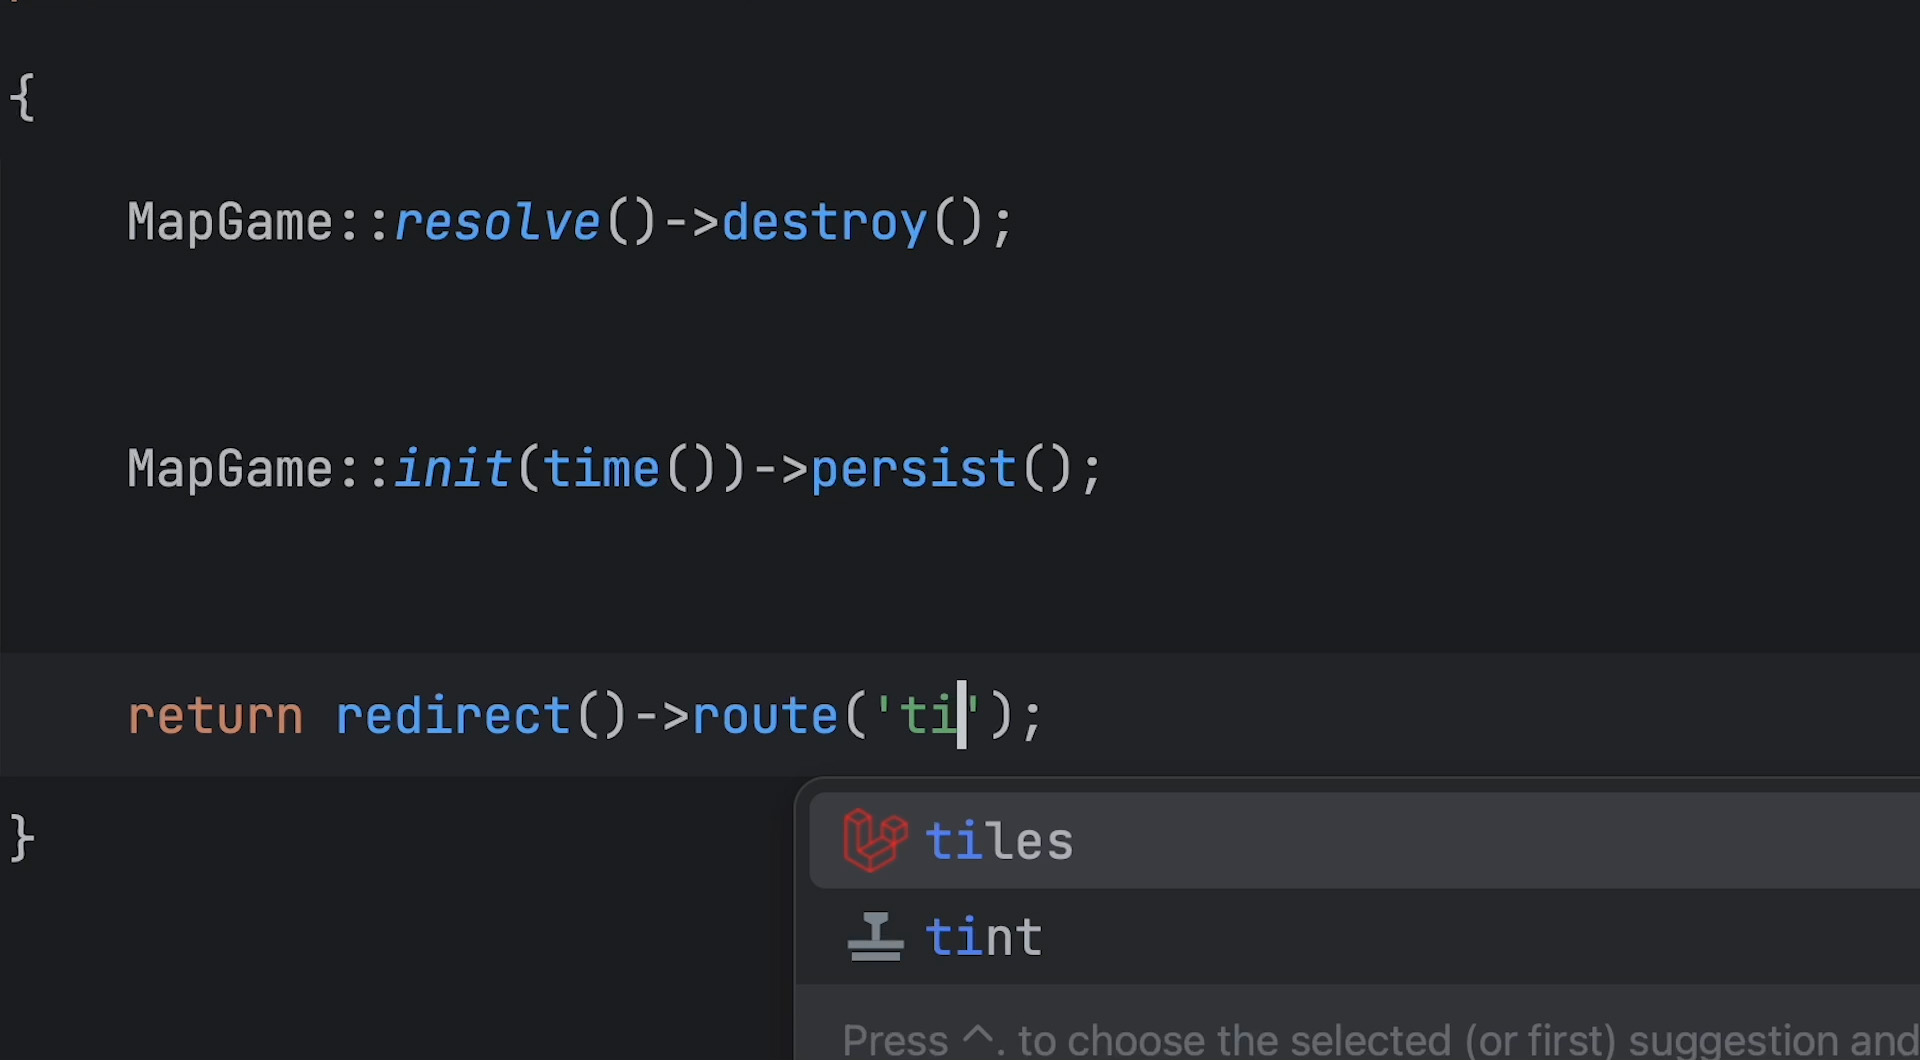Click the MapGame class on the init line
Screen dimensions: 1920x1060
(x=230, y=469)
